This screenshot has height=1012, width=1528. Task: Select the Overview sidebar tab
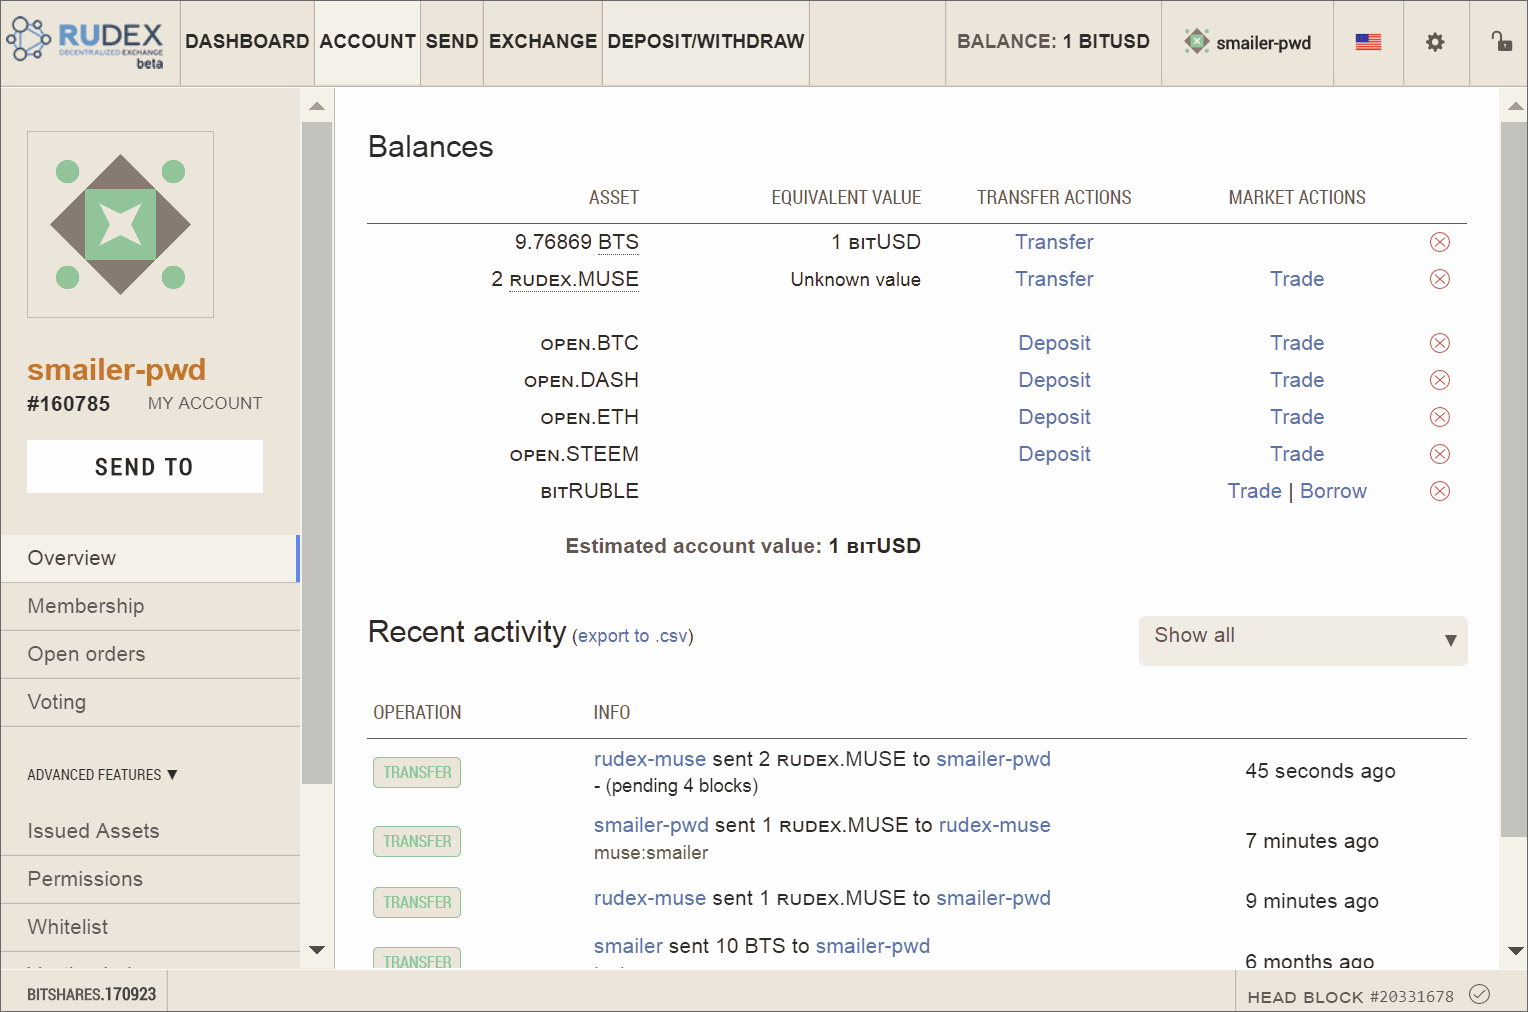tap(150, 558)
